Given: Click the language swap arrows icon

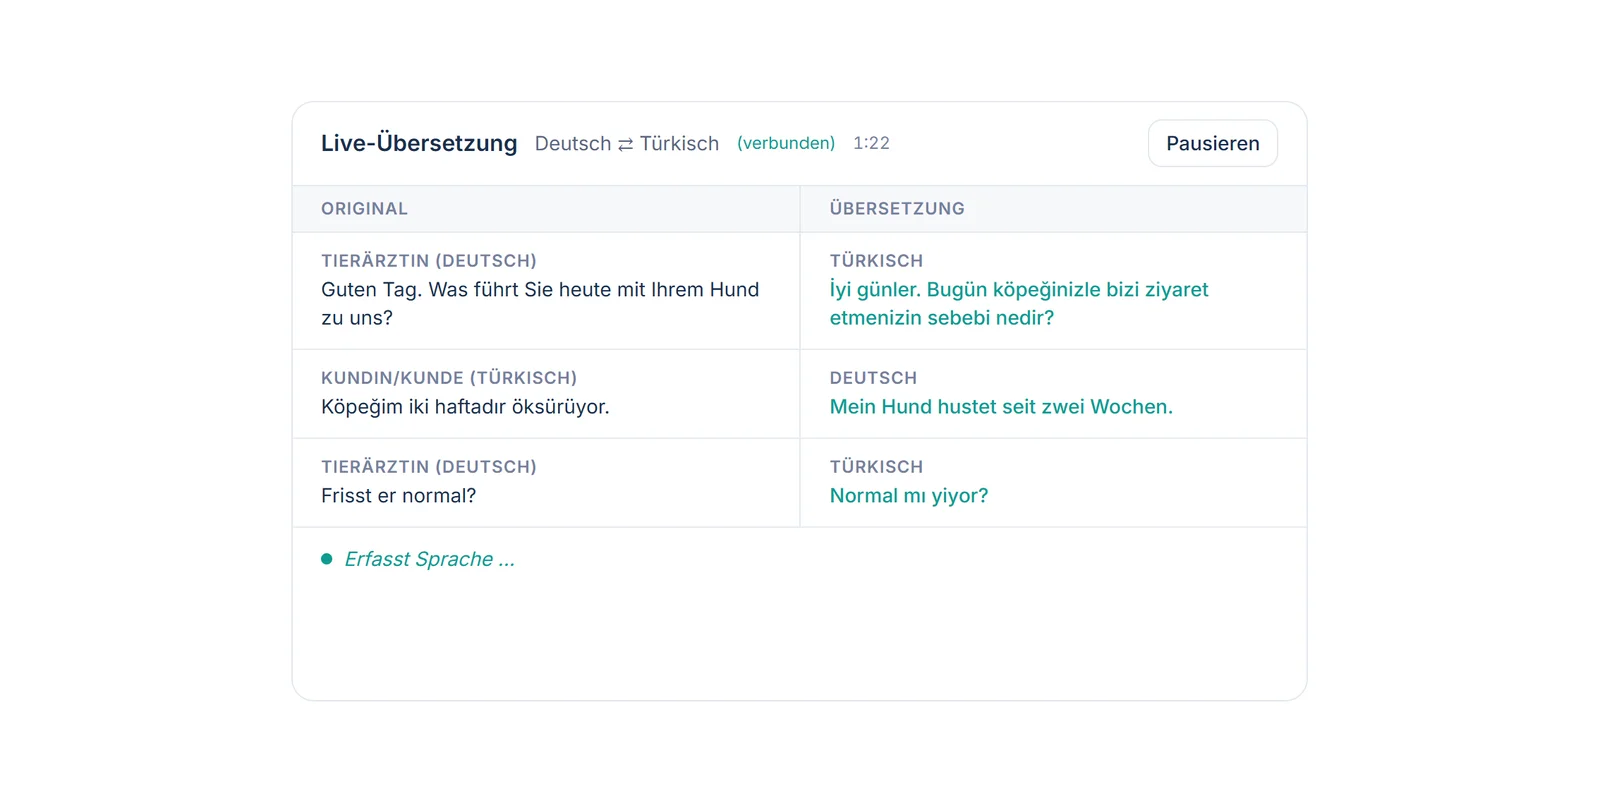Looking at the screenshot, I should (626, 144).
